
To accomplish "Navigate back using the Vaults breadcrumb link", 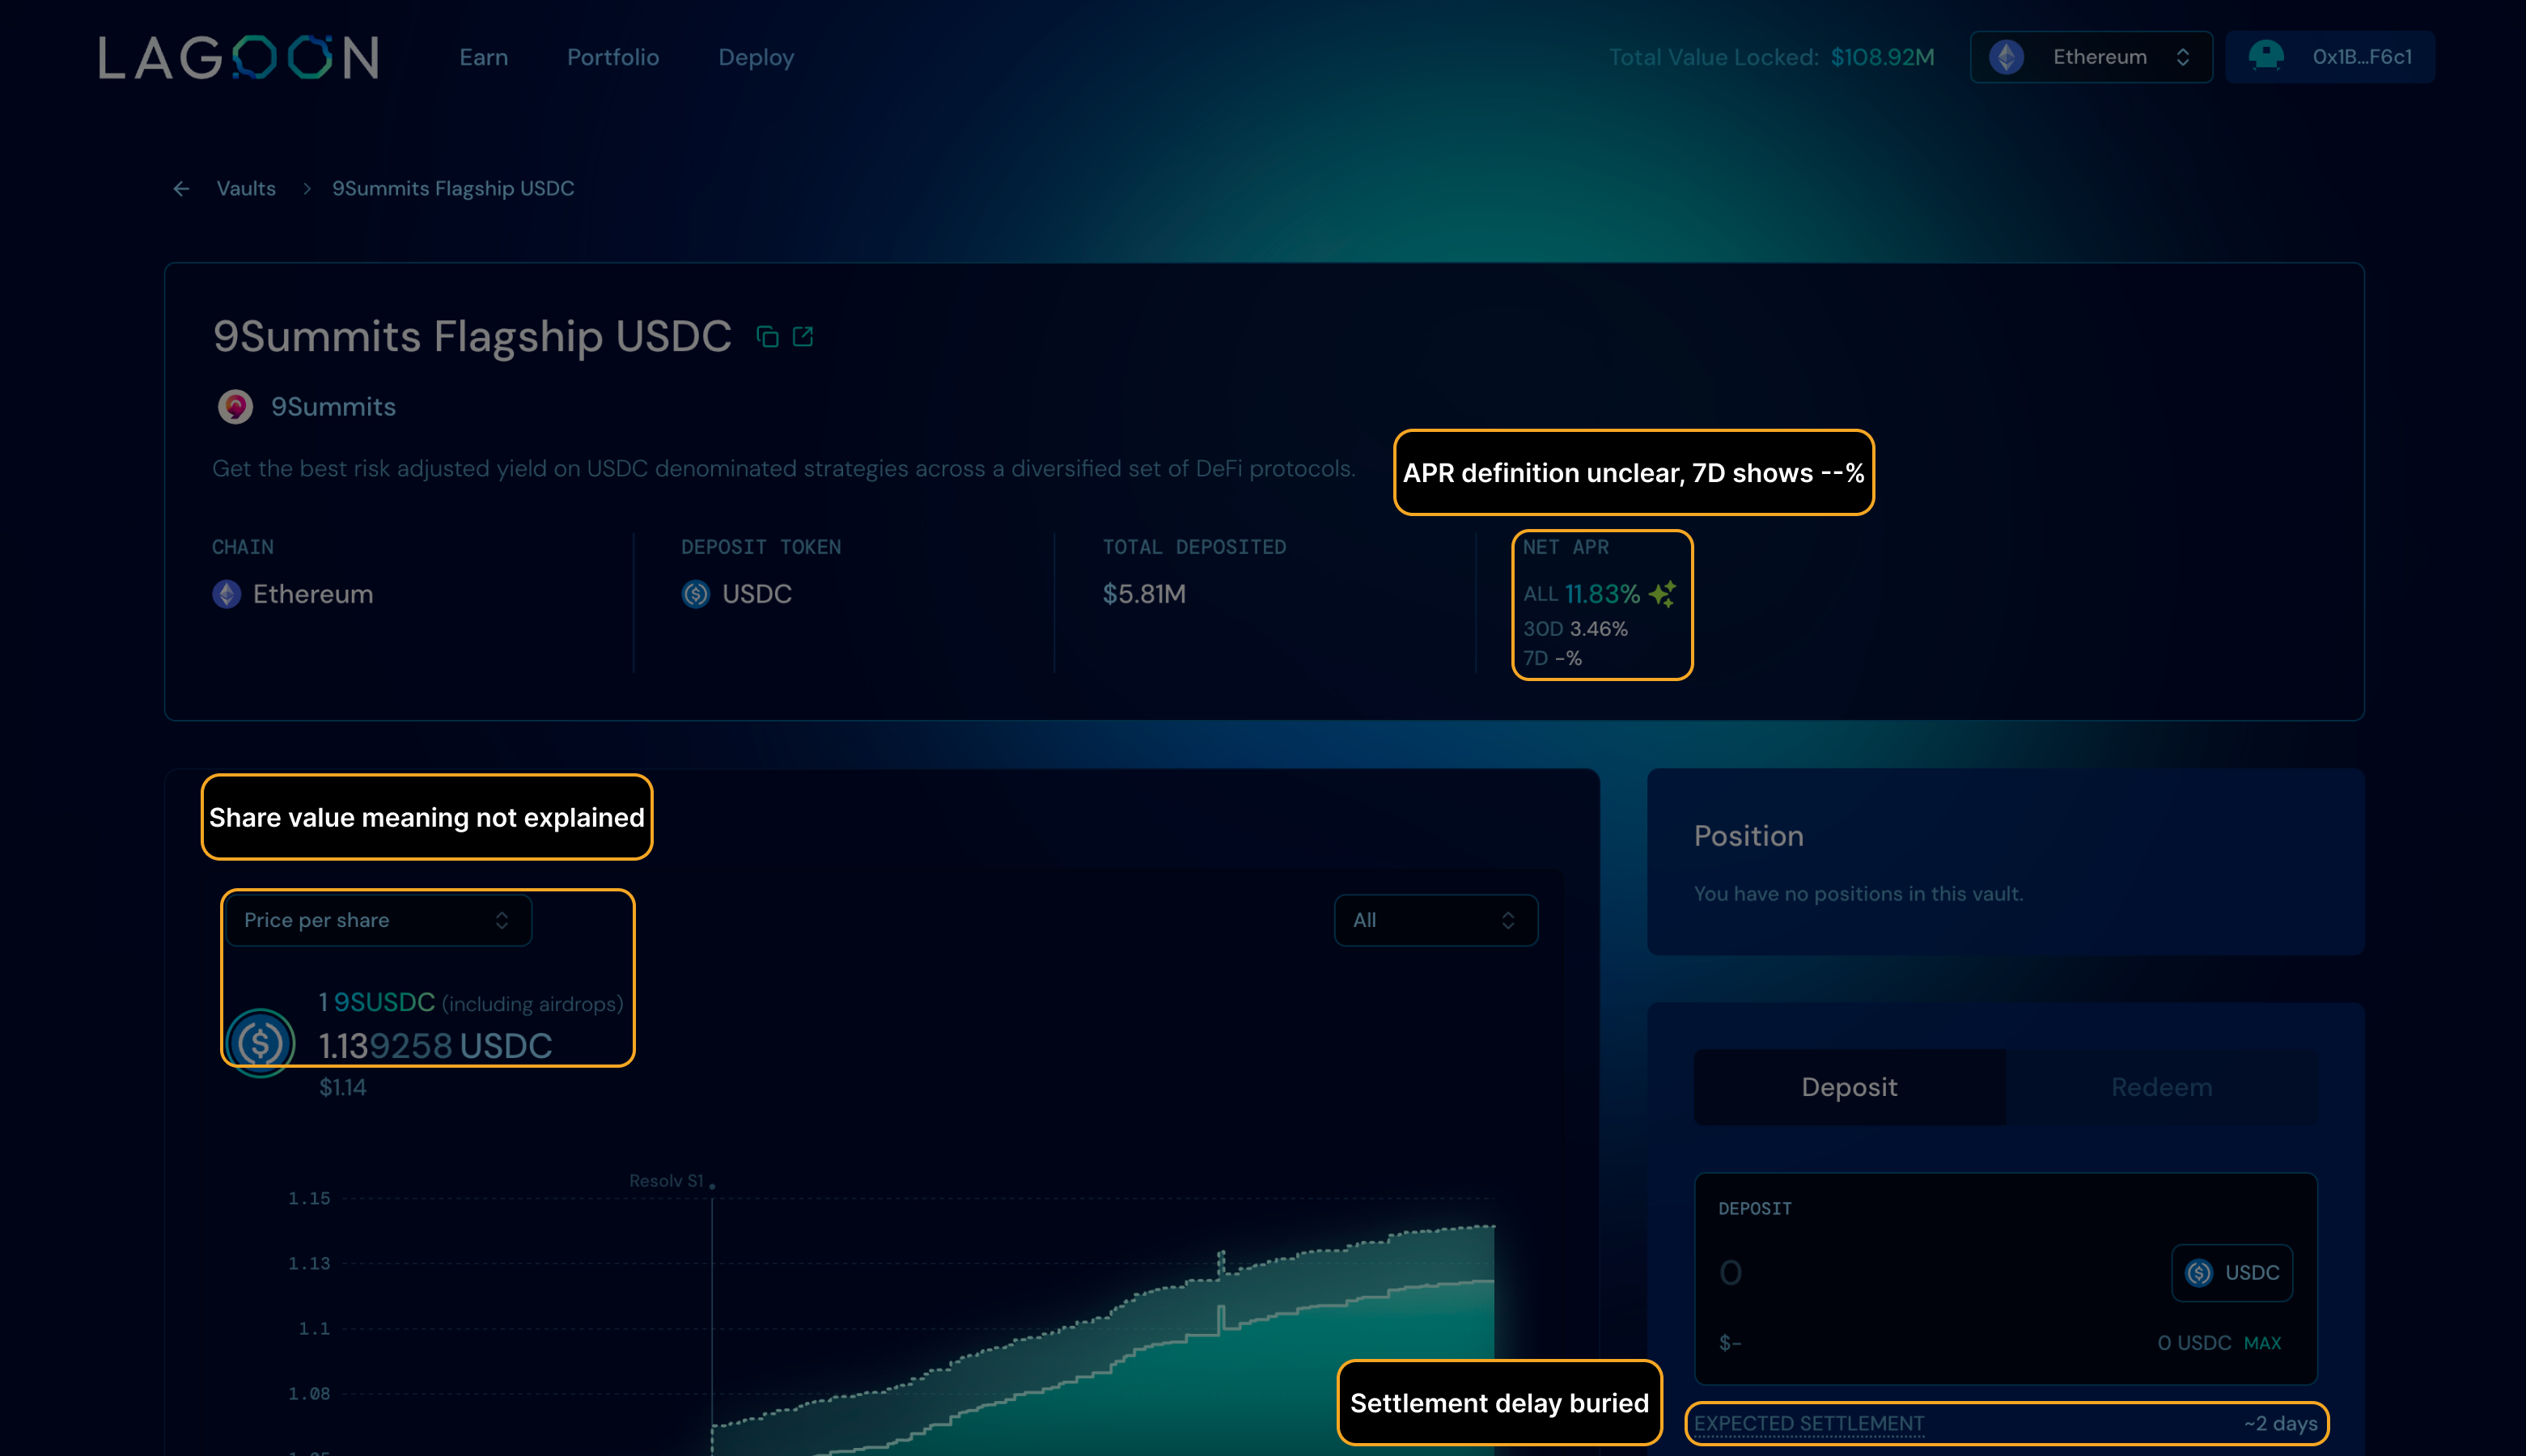I will [246, 188].
